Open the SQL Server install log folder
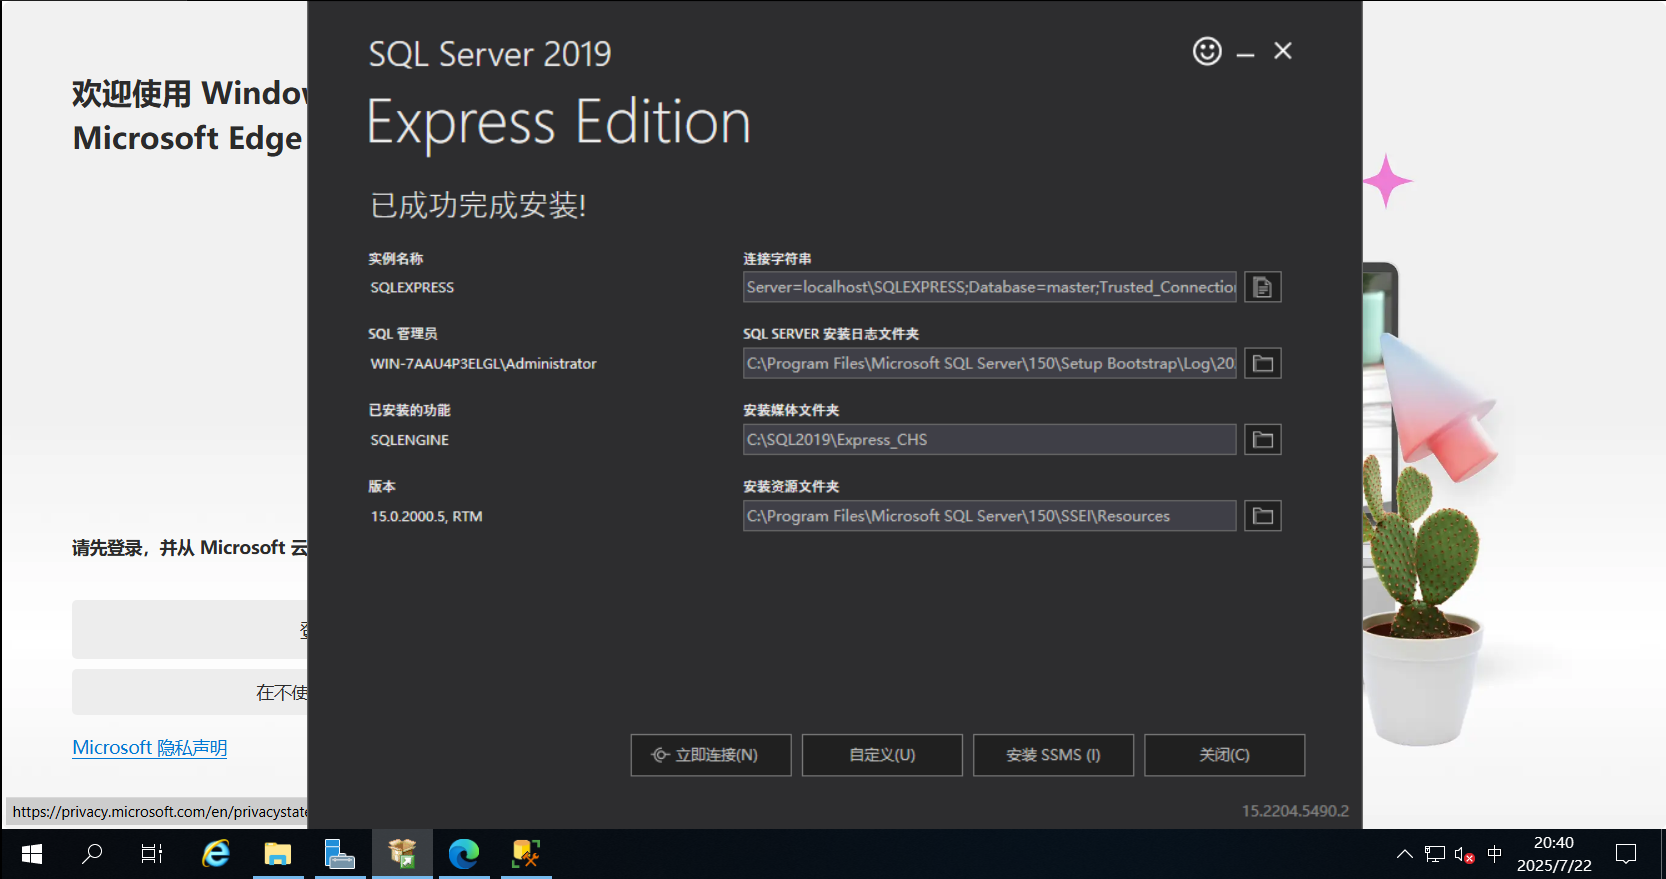 pyautogui.click(x=1263, y=363)
